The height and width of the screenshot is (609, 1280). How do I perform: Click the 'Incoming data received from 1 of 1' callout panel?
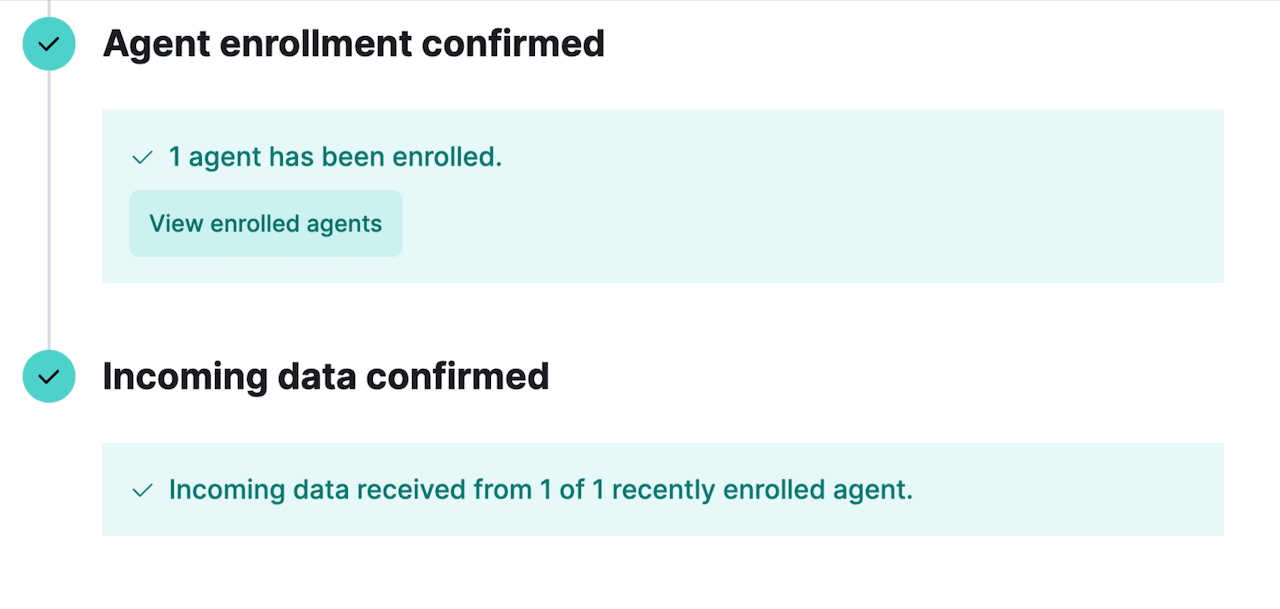click(x=662, y=489)
